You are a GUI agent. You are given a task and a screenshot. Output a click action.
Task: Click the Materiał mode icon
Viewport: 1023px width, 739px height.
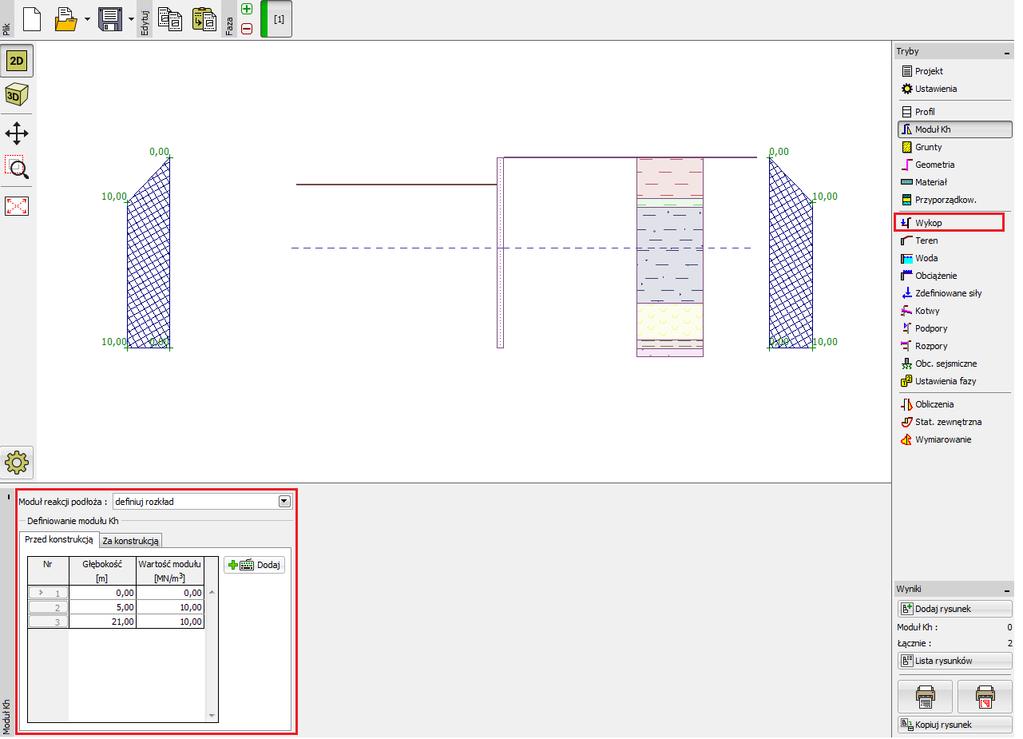pos(907,182)
